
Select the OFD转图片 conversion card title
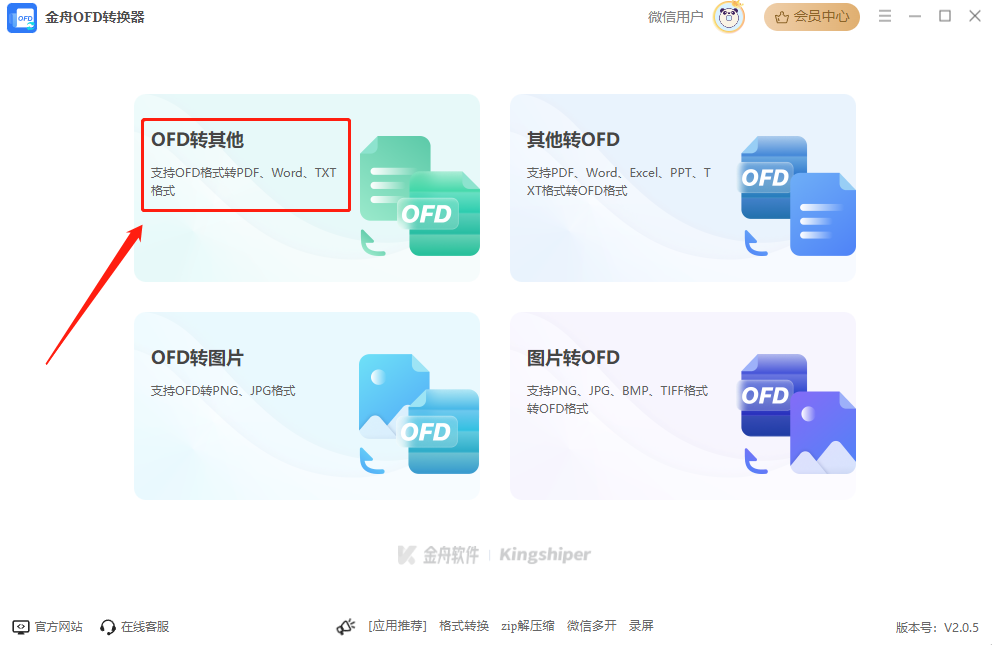(197, 358)
